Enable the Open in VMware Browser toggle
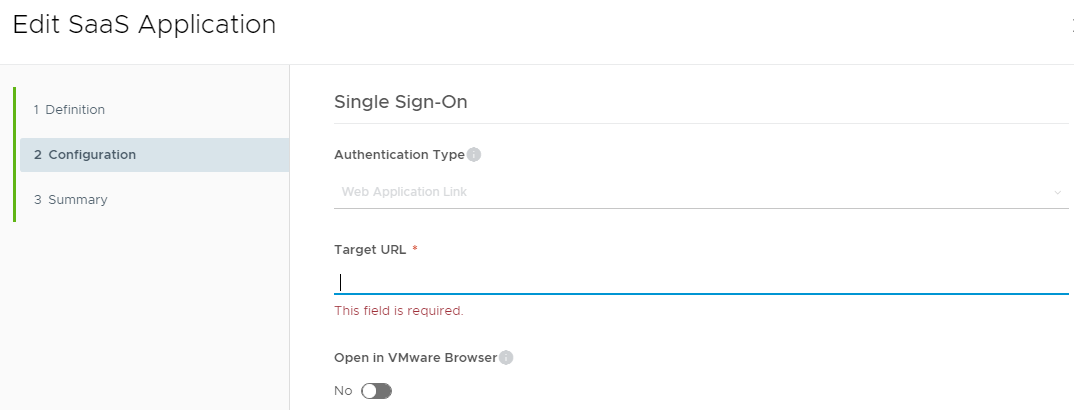 click(377, 391)
